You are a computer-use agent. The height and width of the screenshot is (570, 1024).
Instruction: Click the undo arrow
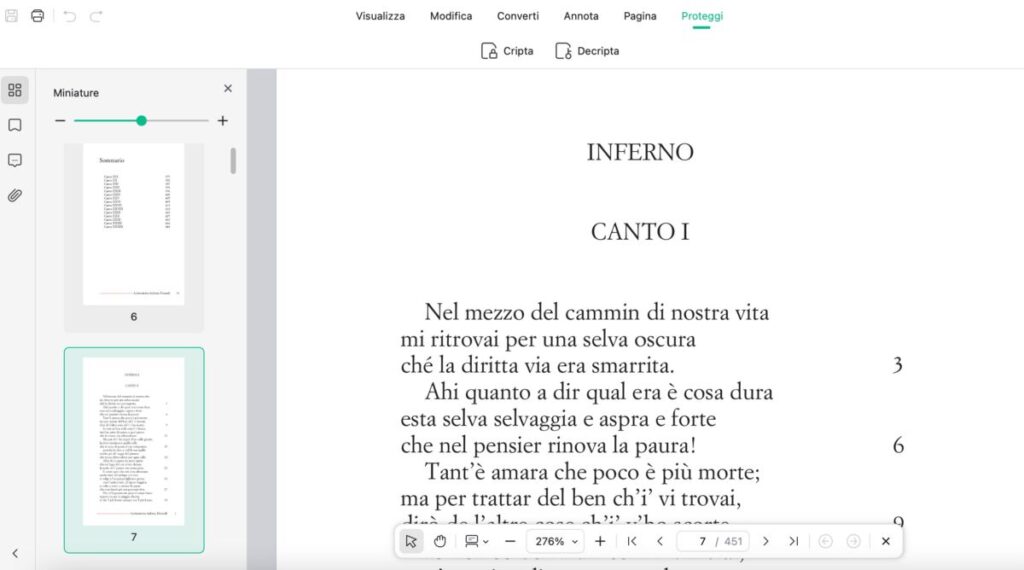click(x=69, y=16)
